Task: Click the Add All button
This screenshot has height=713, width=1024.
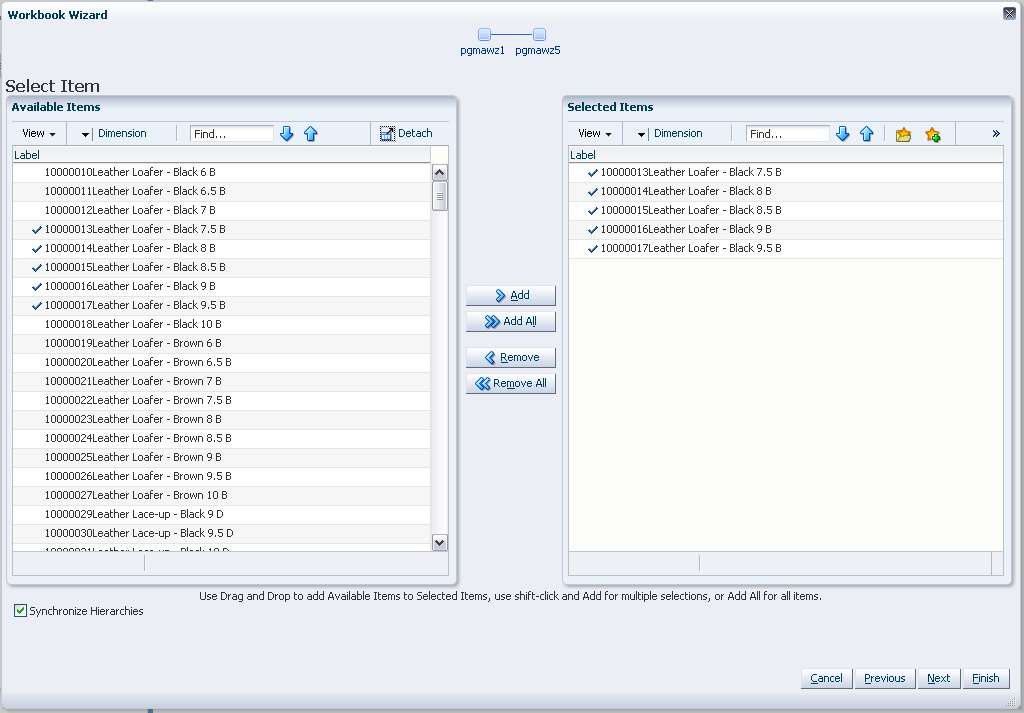Action: pos(511,321)
